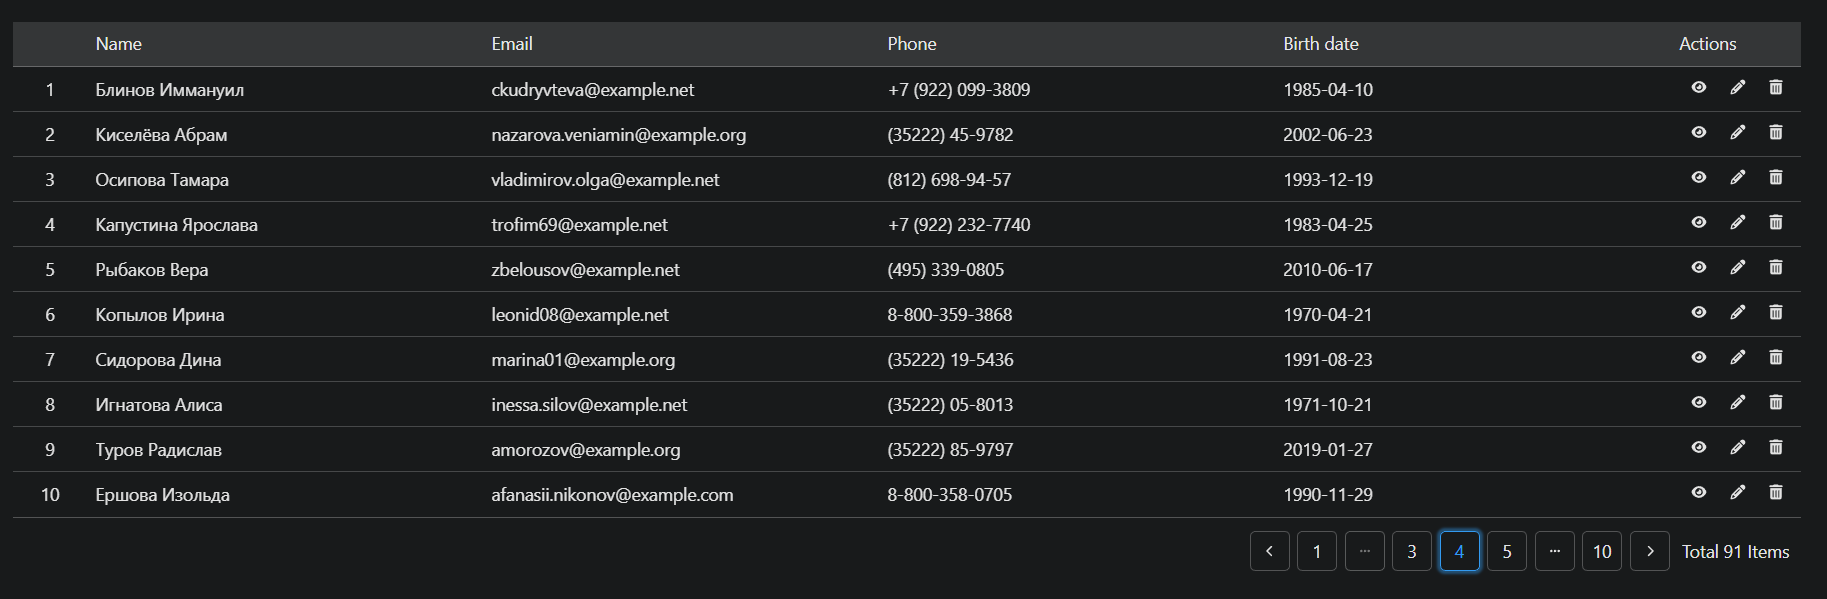Delete Ершова Изольда's record
The width and height of the screenshot is (1827, 599).
pyautogui.click(x=1776, y=492)
